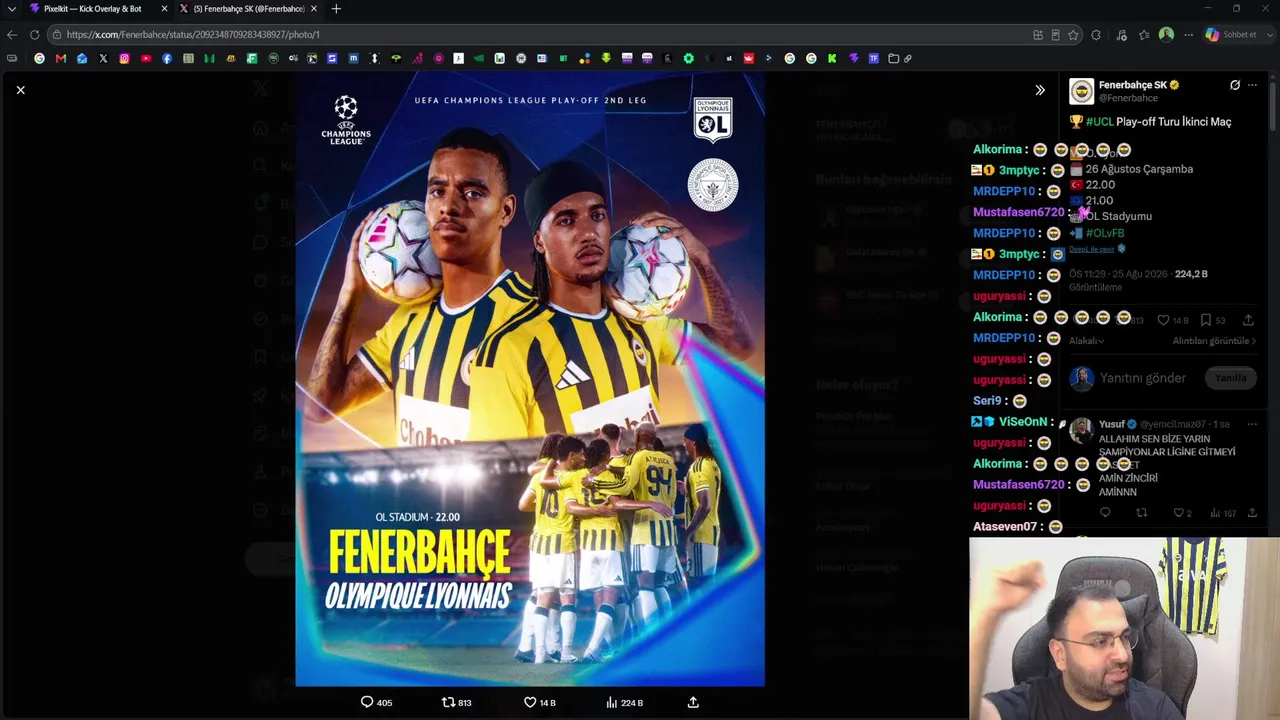This screenshot has height=720, width=1280.
Task: Open the favorites list icon
Action: (x=1144, y=34)
